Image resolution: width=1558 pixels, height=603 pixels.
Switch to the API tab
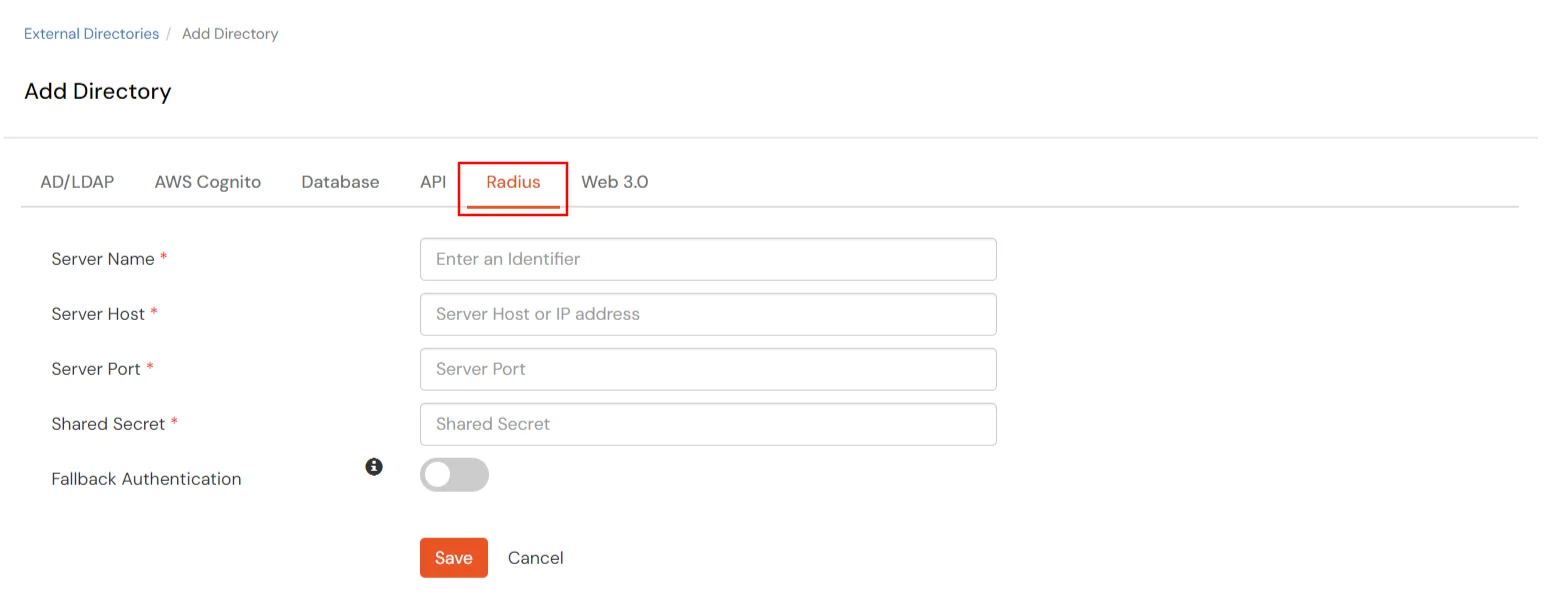click(432, 181)
